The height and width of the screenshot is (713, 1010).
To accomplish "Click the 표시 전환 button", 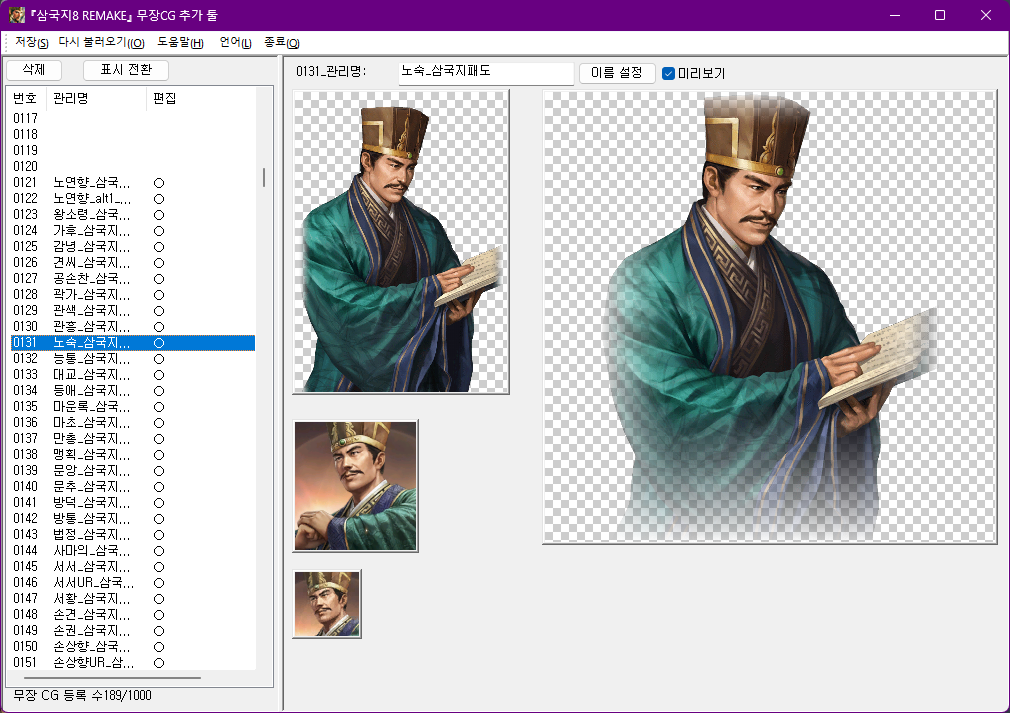I will click(x=126, y=70).
